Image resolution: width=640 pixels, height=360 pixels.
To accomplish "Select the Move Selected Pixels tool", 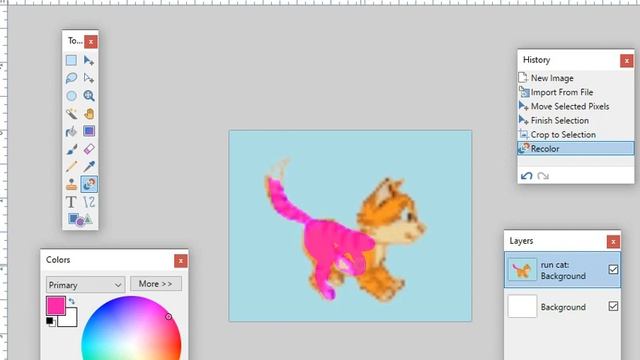I will pos(89,60).
